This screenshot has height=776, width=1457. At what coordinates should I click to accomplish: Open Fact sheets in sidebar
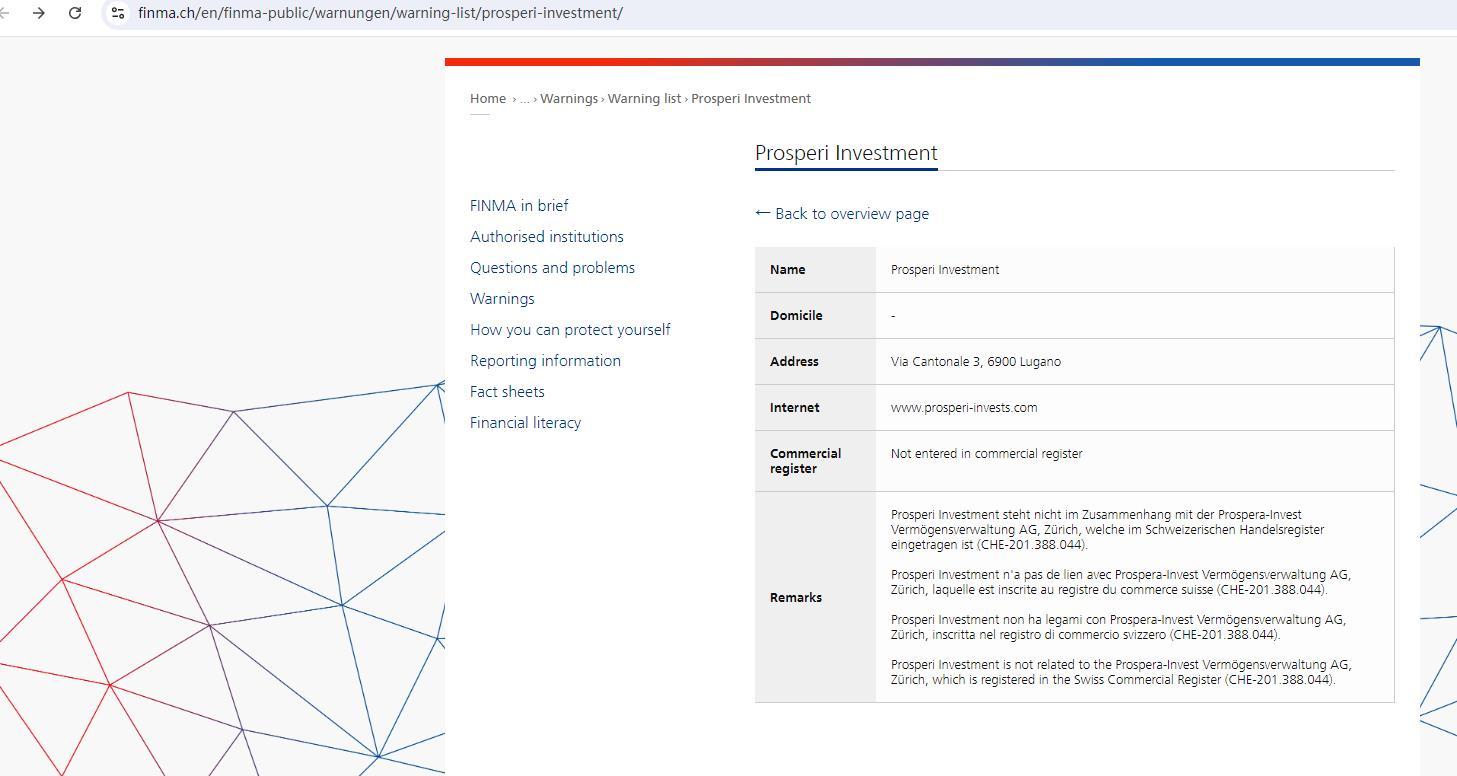[x=507, y=391]
